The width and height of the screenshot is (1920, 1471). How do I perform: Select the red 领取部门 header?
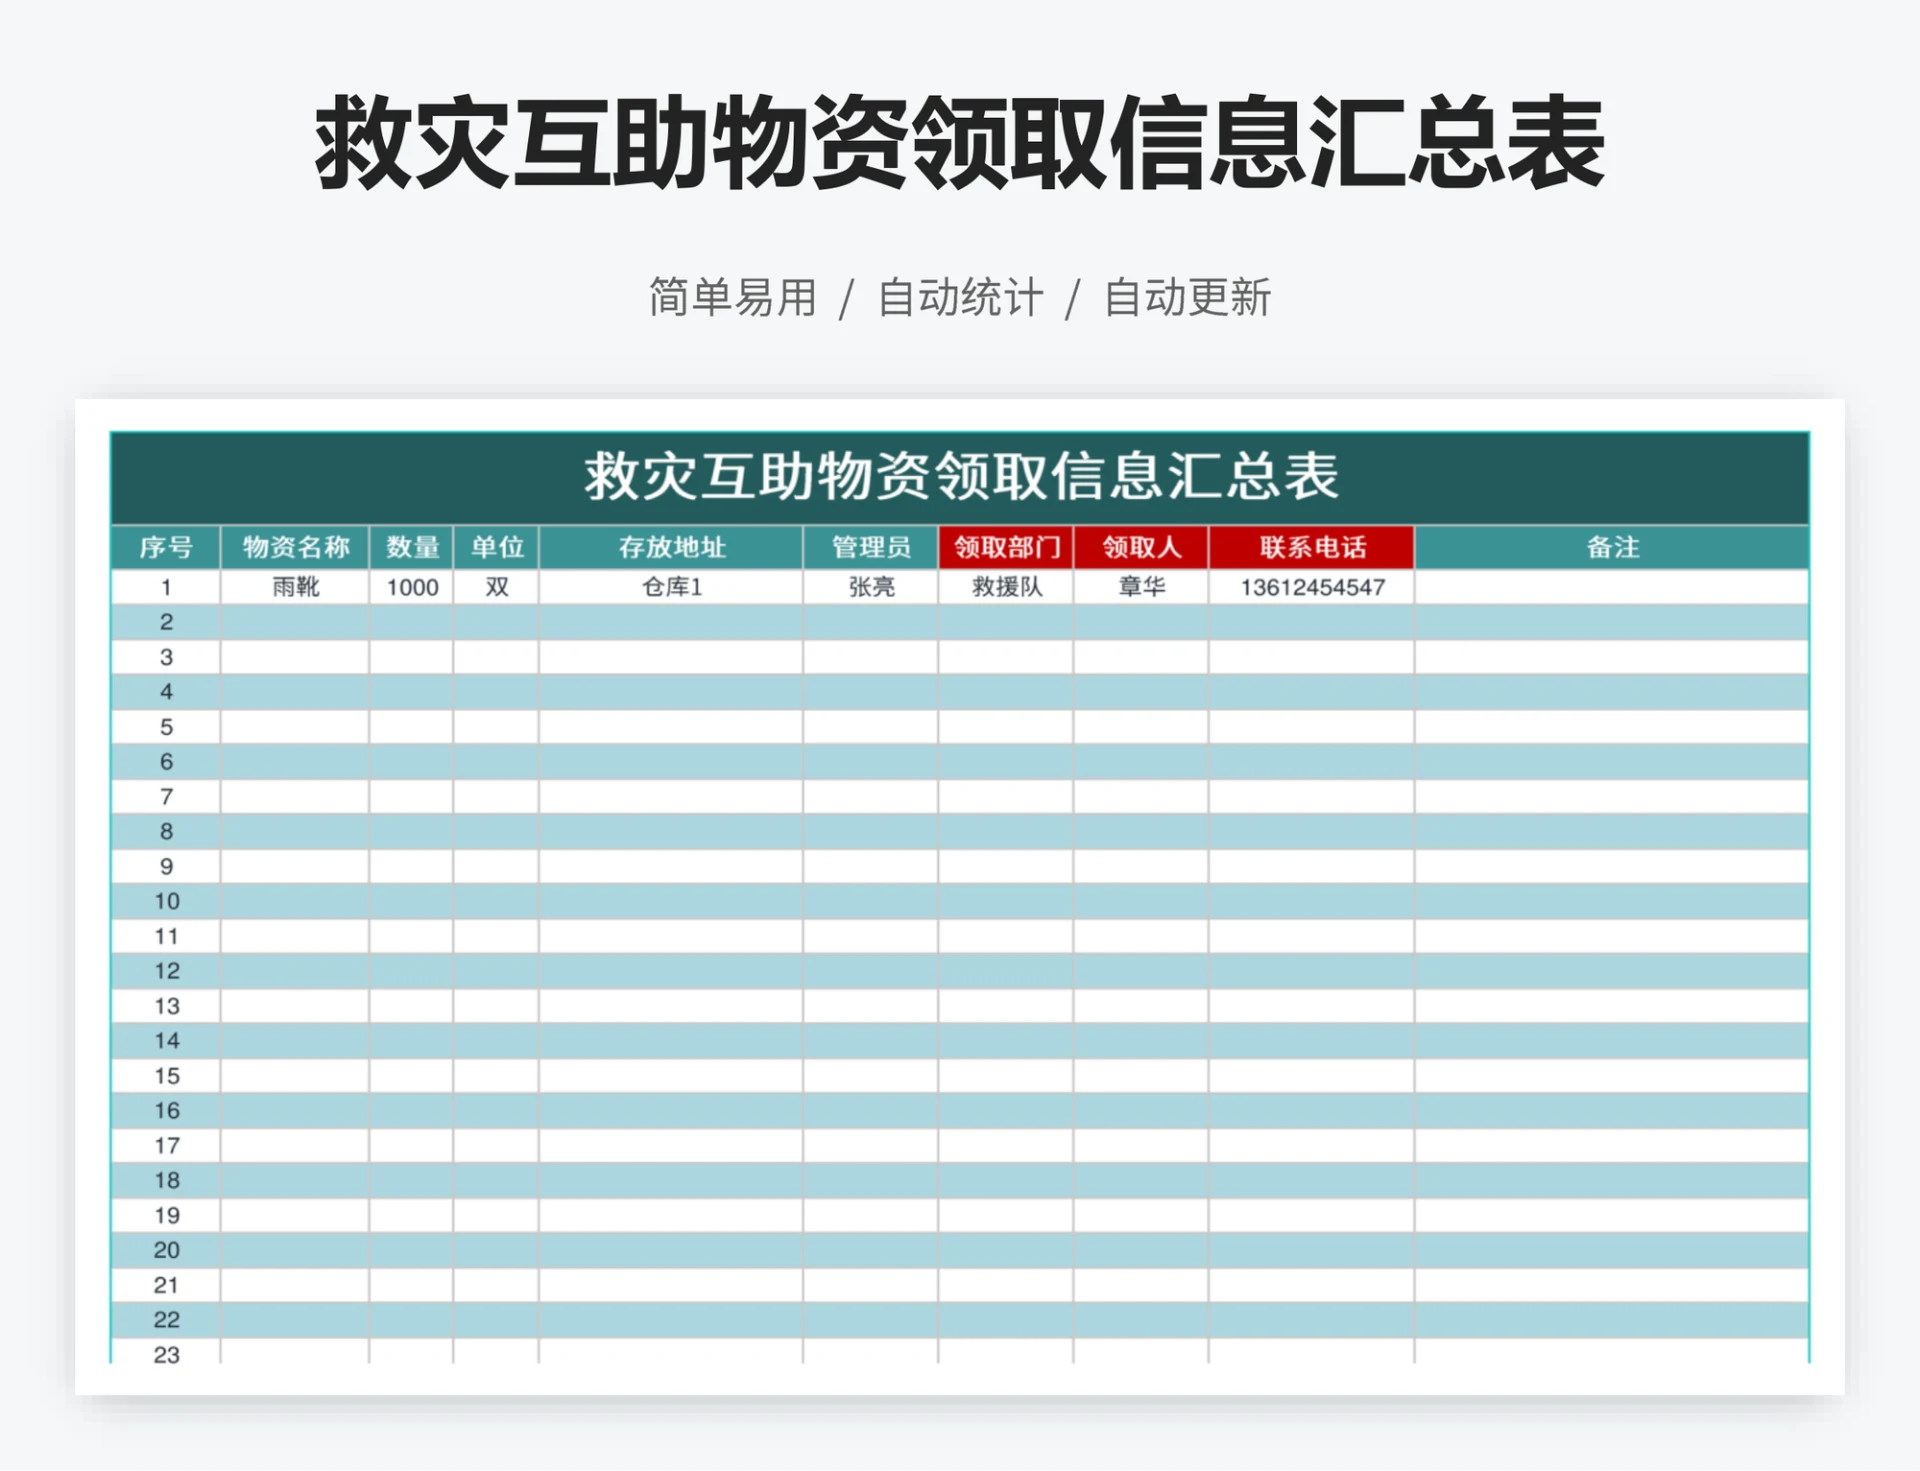1004,547
